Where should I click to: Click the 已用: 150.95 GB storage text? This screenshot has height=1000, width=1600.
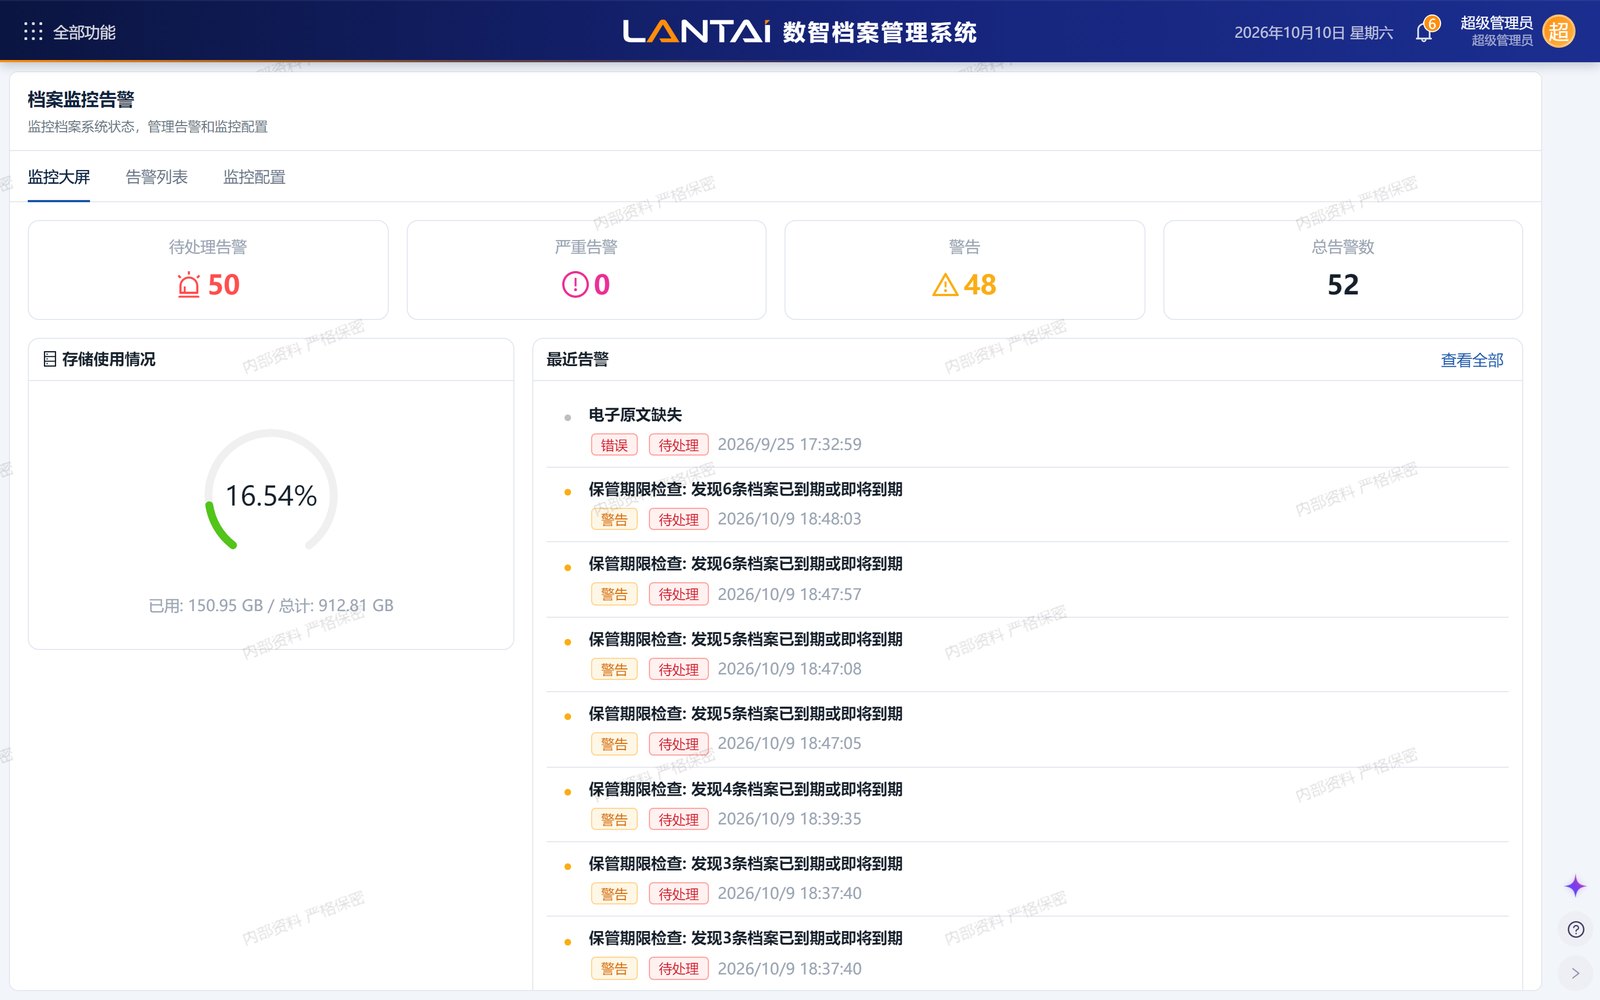271,605
